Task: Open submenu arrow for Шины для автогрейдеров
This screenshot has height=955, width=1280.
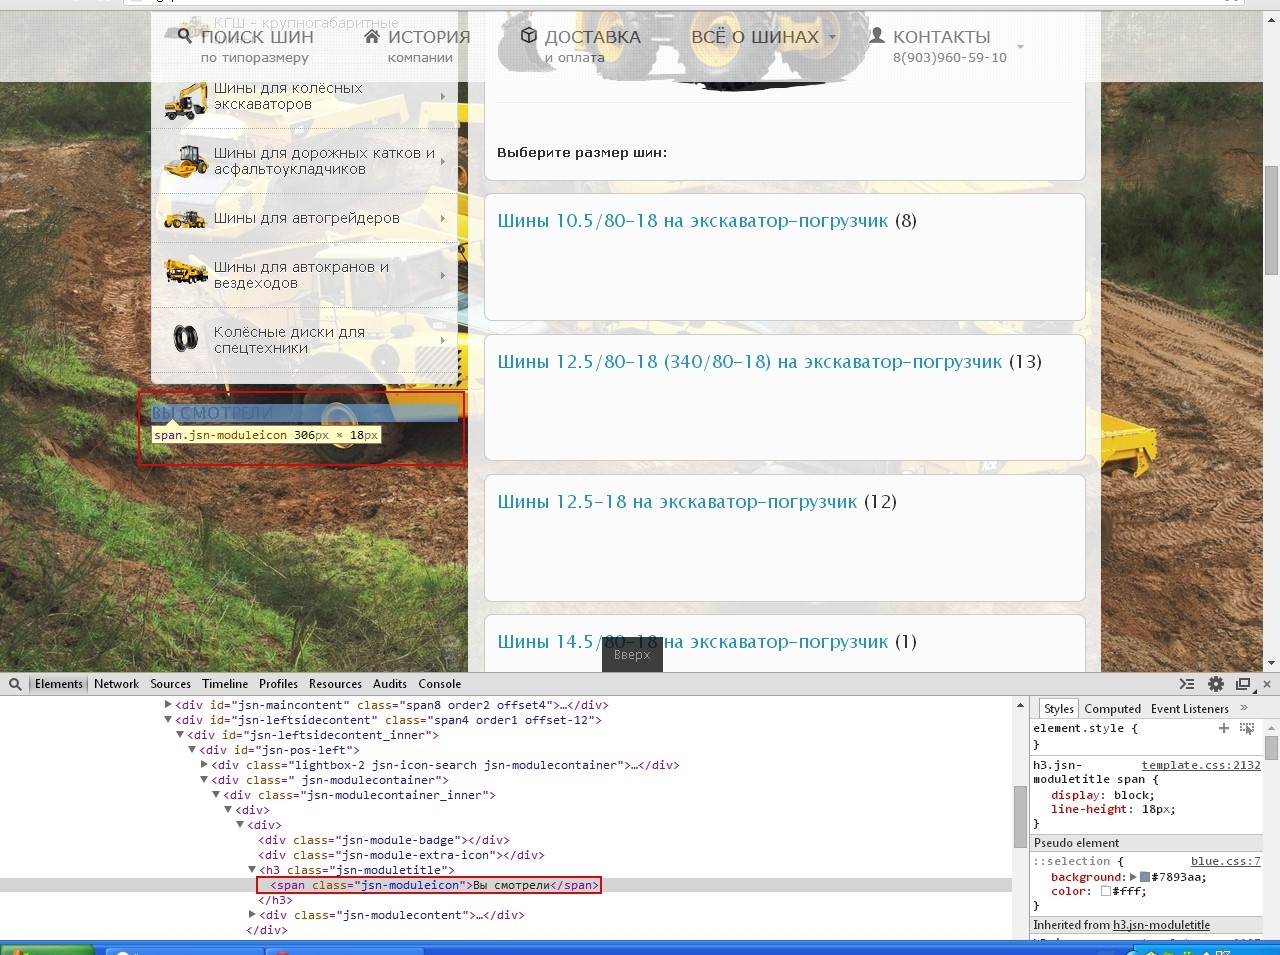Action: tap(443, 218)
